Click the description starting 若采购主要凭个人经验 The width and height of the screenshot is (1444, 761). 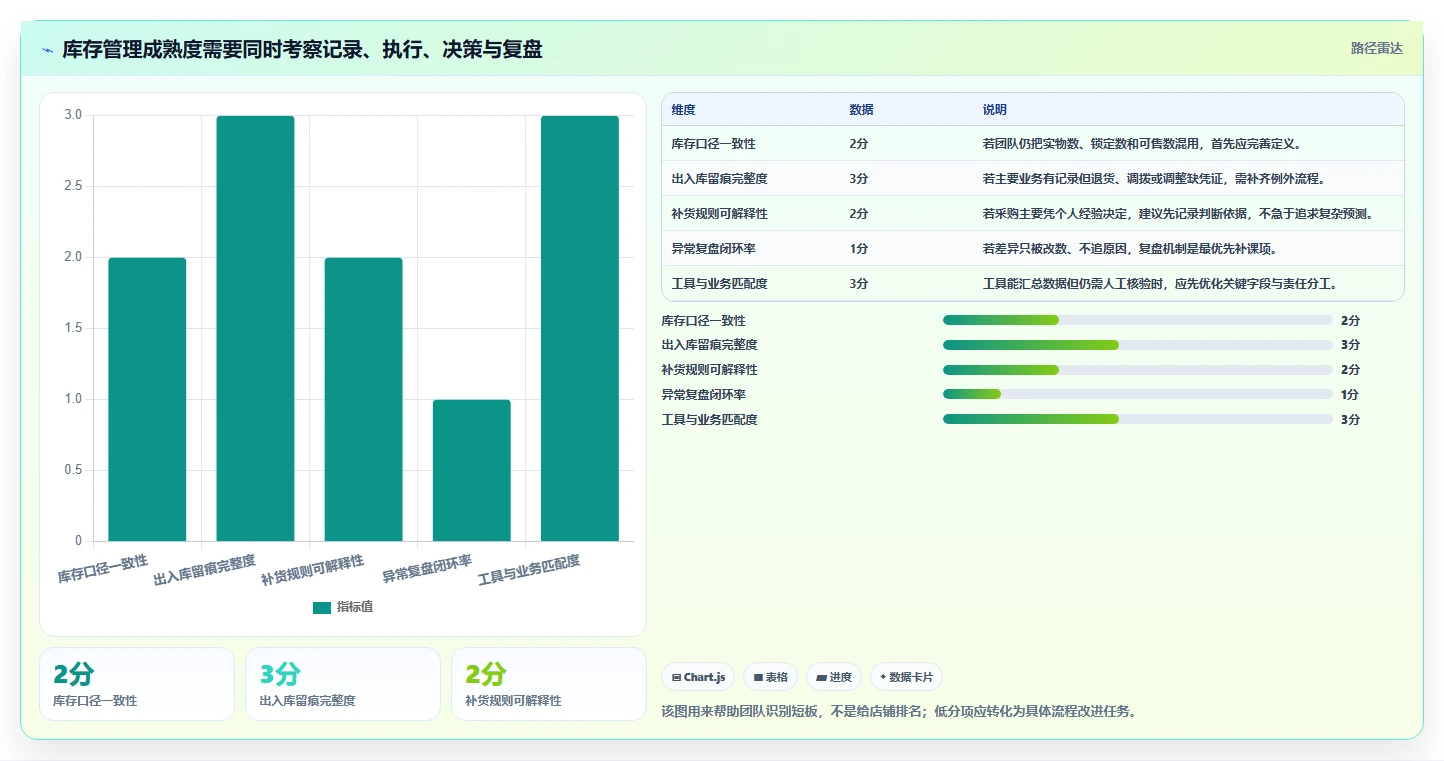coord(1178,214)
